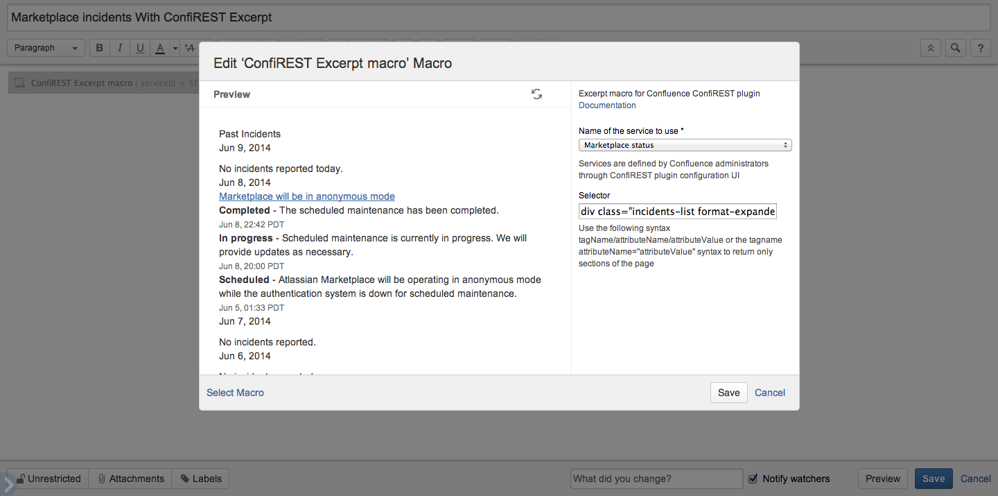This screenshot has height=496, width=998.
Task: Save the macro in the dialog
Action: [x=728, y=393]
